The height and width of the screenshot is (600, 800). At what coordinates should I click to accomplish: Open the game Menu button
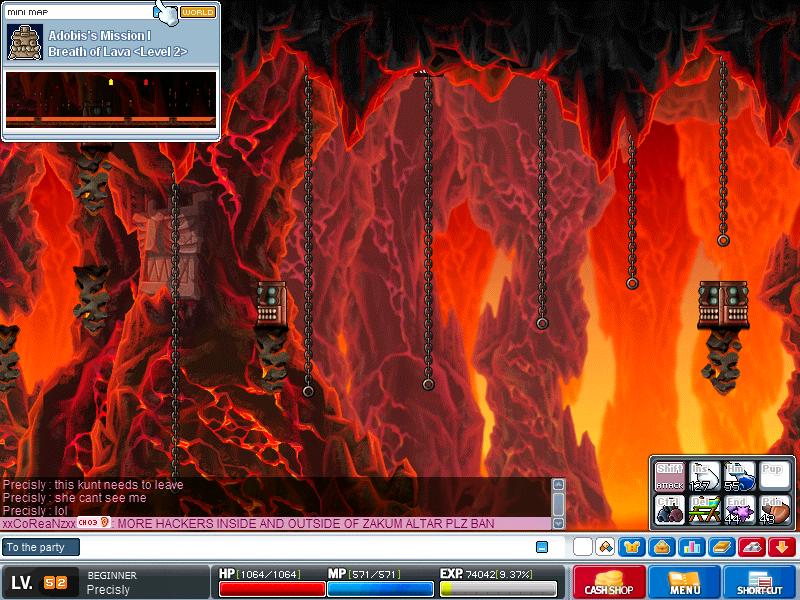[x=685, y=582]
